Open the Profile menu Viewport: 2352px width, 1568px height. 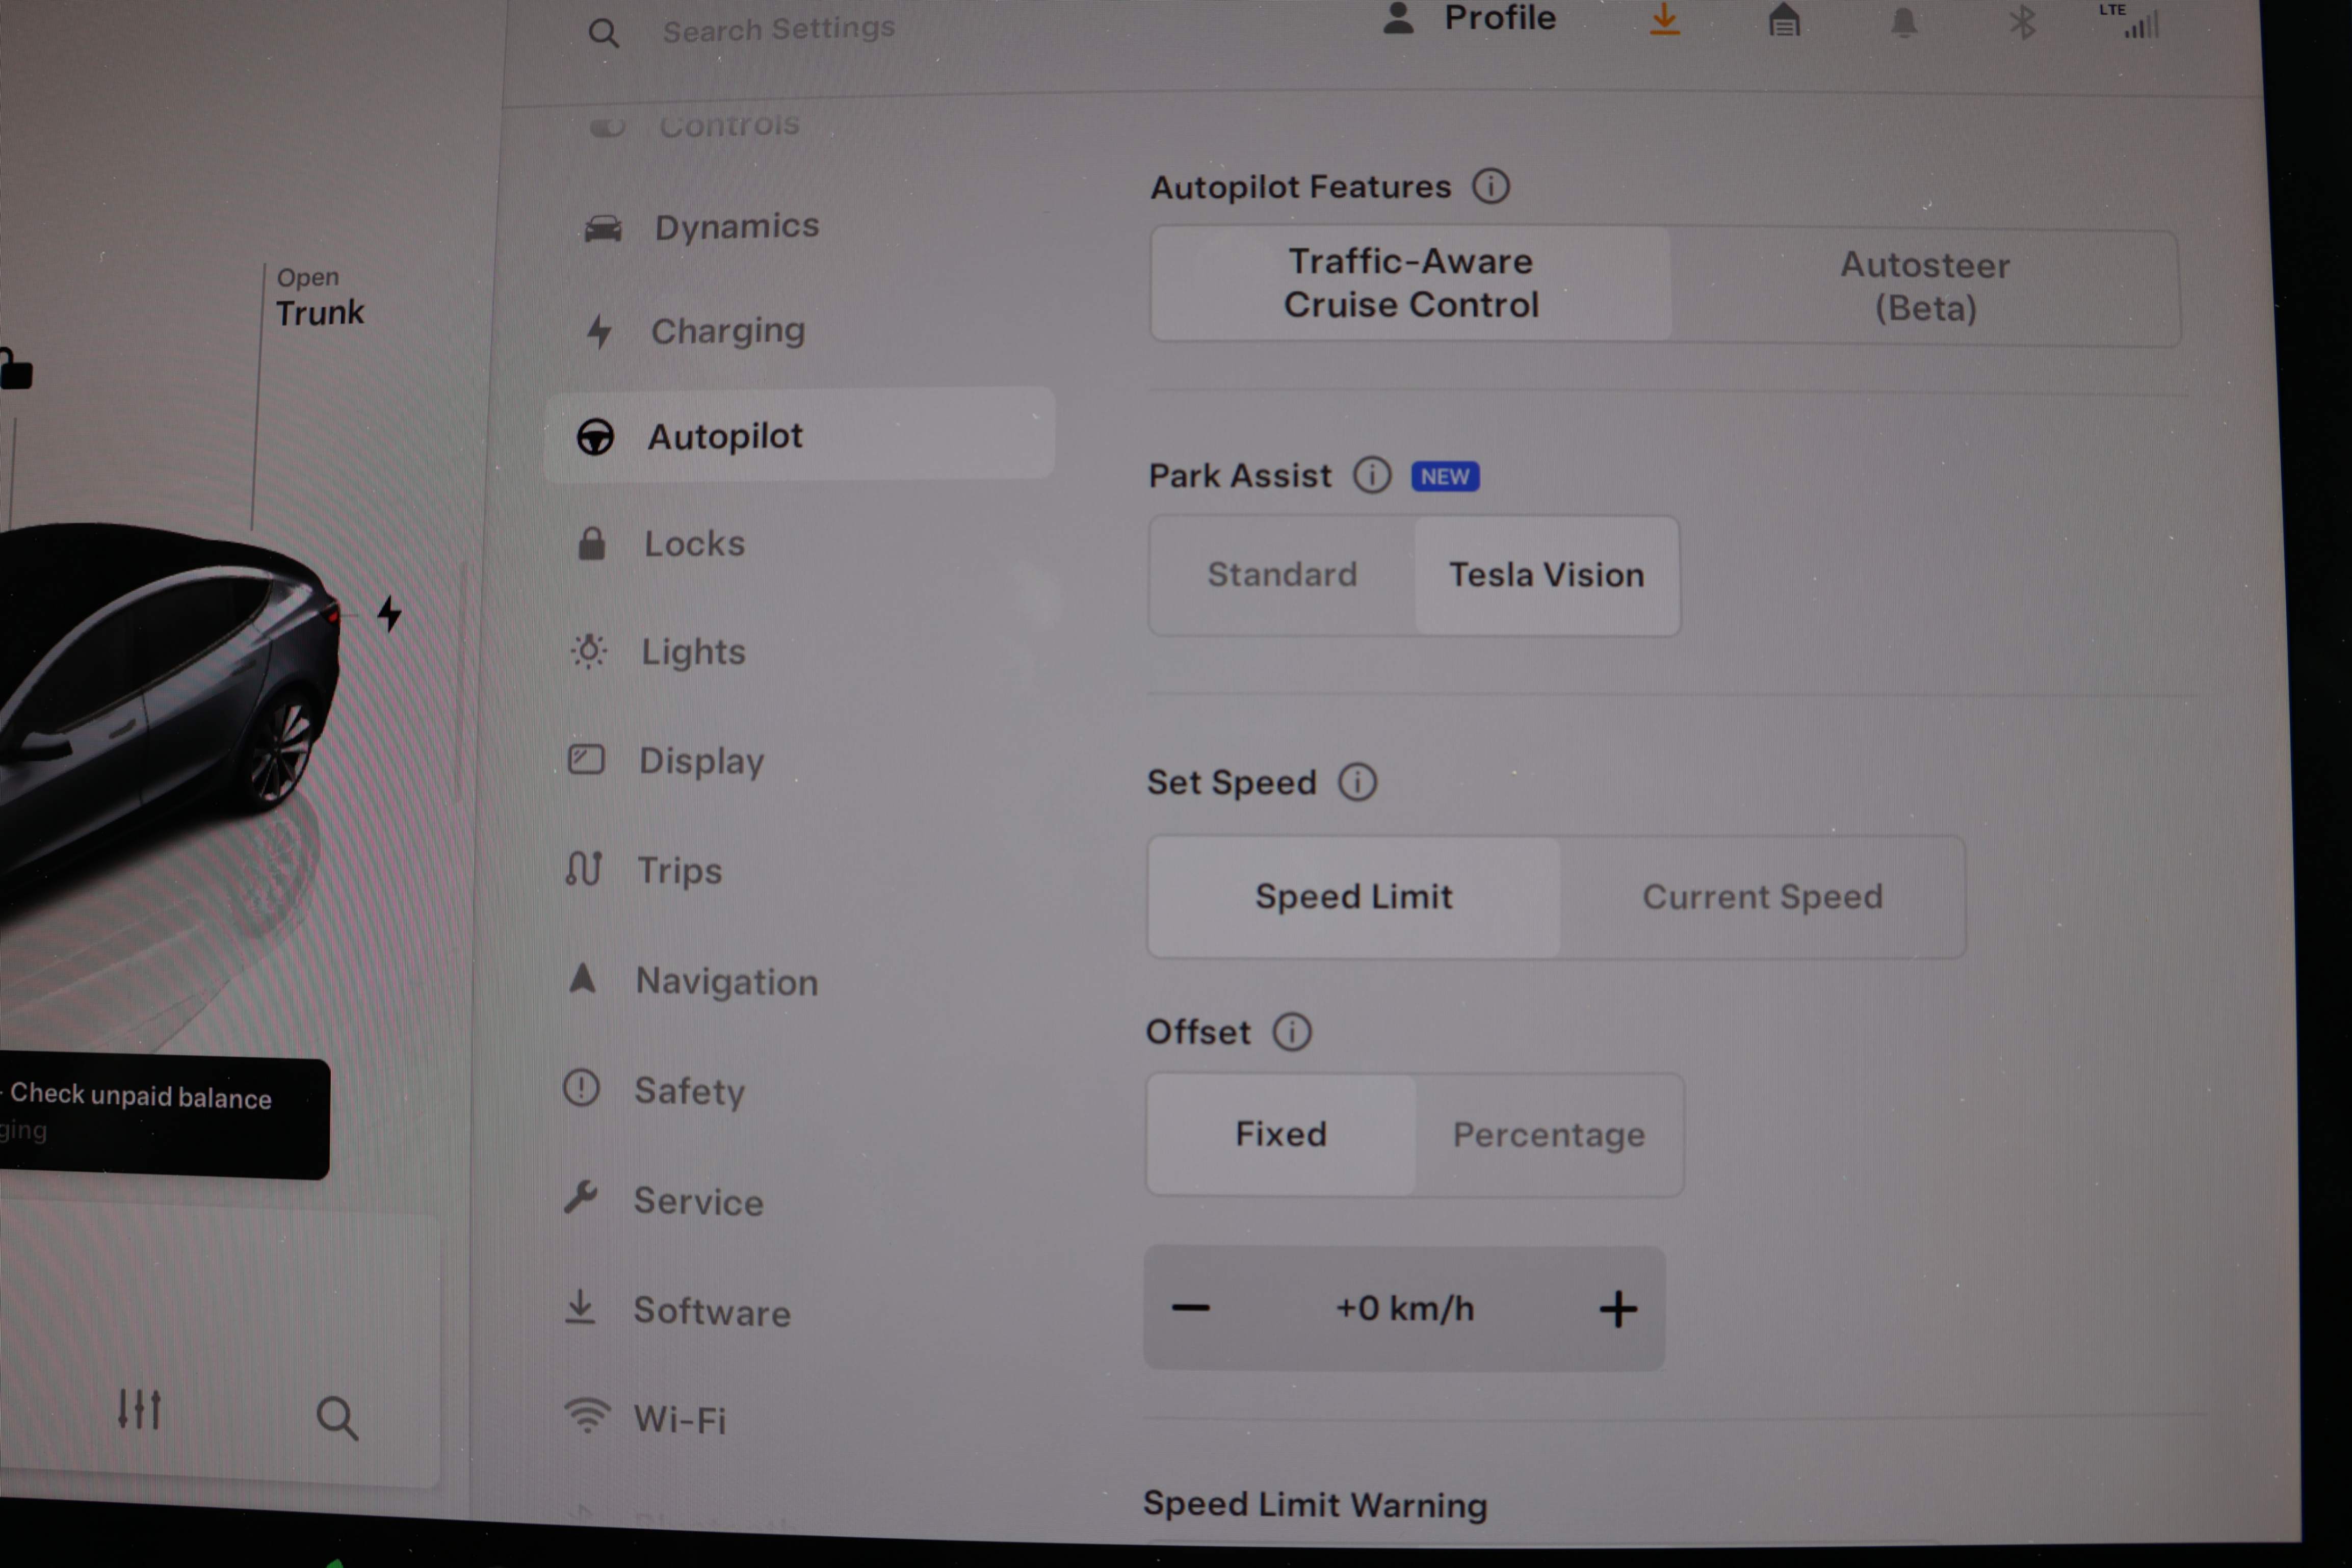[1469, 18]
